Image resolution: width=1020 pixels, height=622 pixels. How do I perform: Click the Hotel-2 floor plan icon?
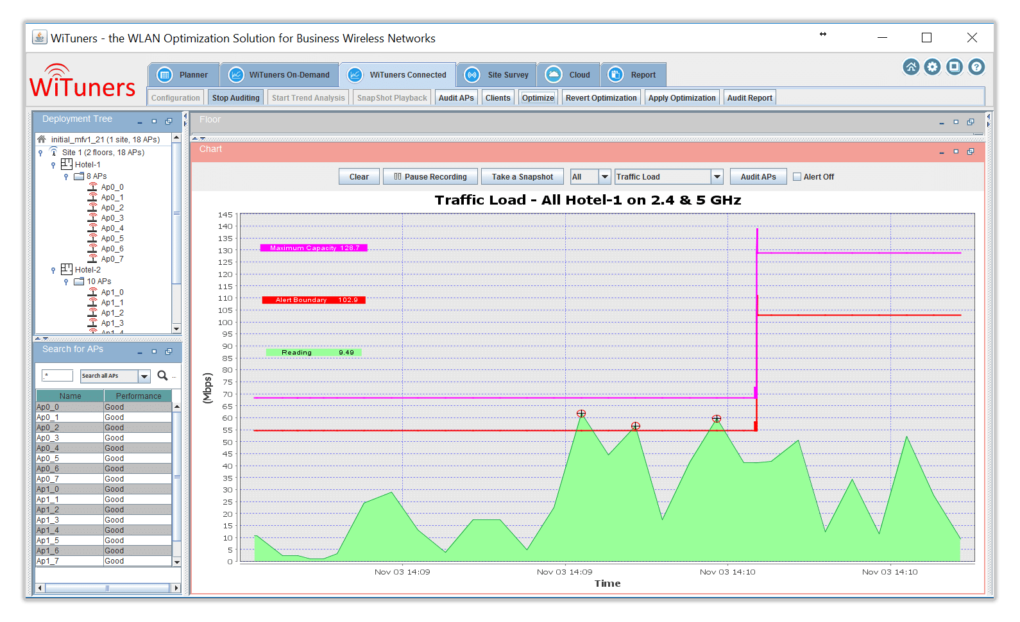tap(66, 269)
